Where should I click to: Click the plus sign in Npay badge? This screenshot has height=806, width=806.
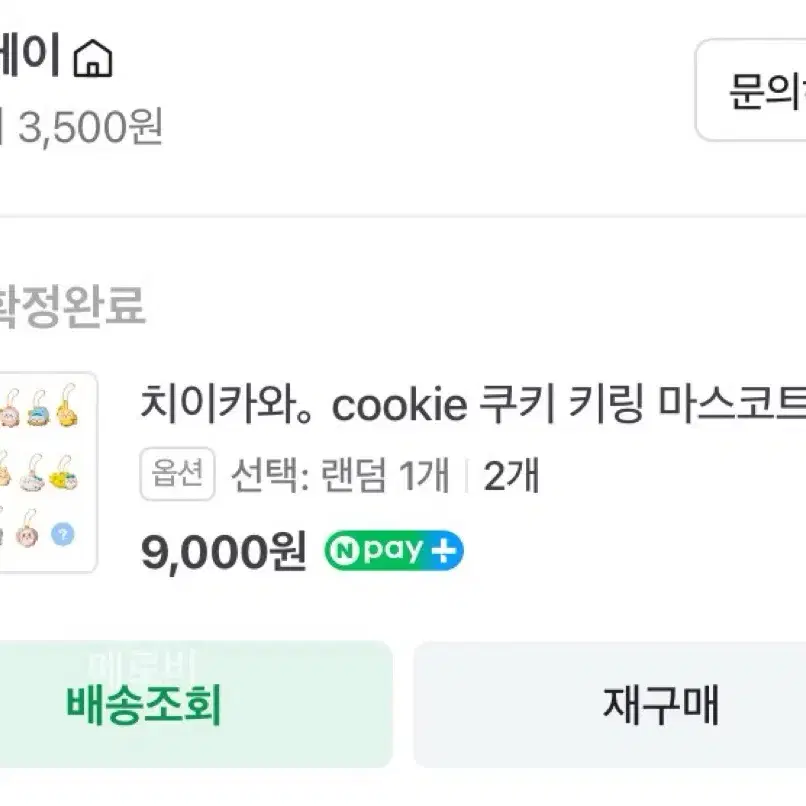(x=444, y=551)
